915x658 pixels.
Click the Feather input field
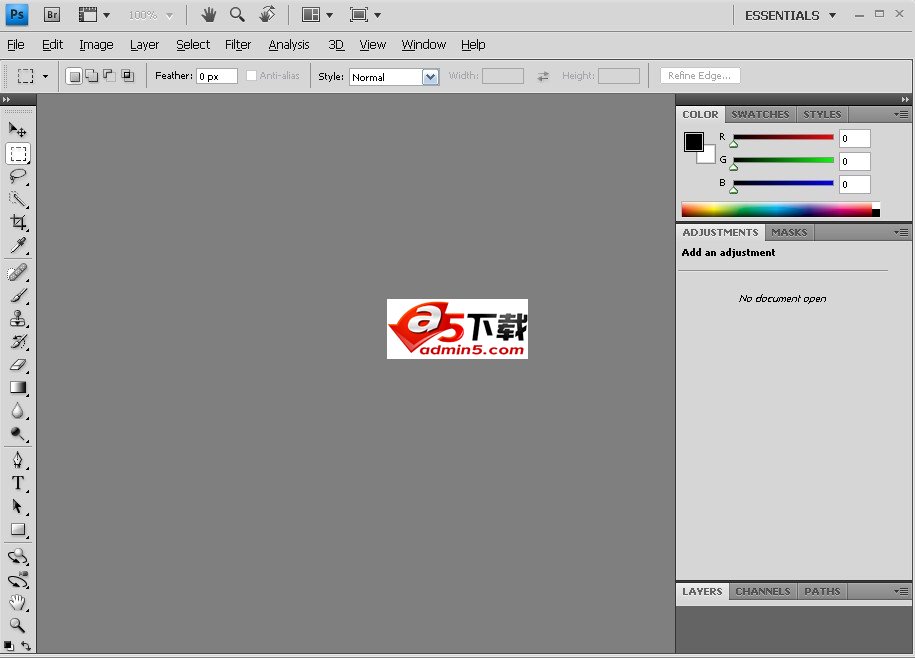[x=216, y=76]
